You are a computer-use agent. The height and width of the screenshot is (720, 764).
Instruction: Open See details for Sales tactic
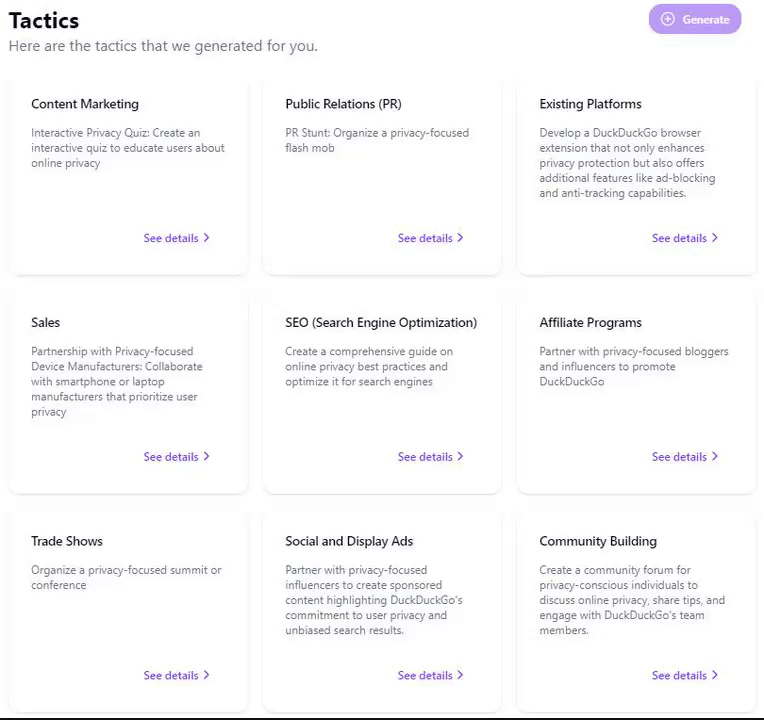(171, 457)
